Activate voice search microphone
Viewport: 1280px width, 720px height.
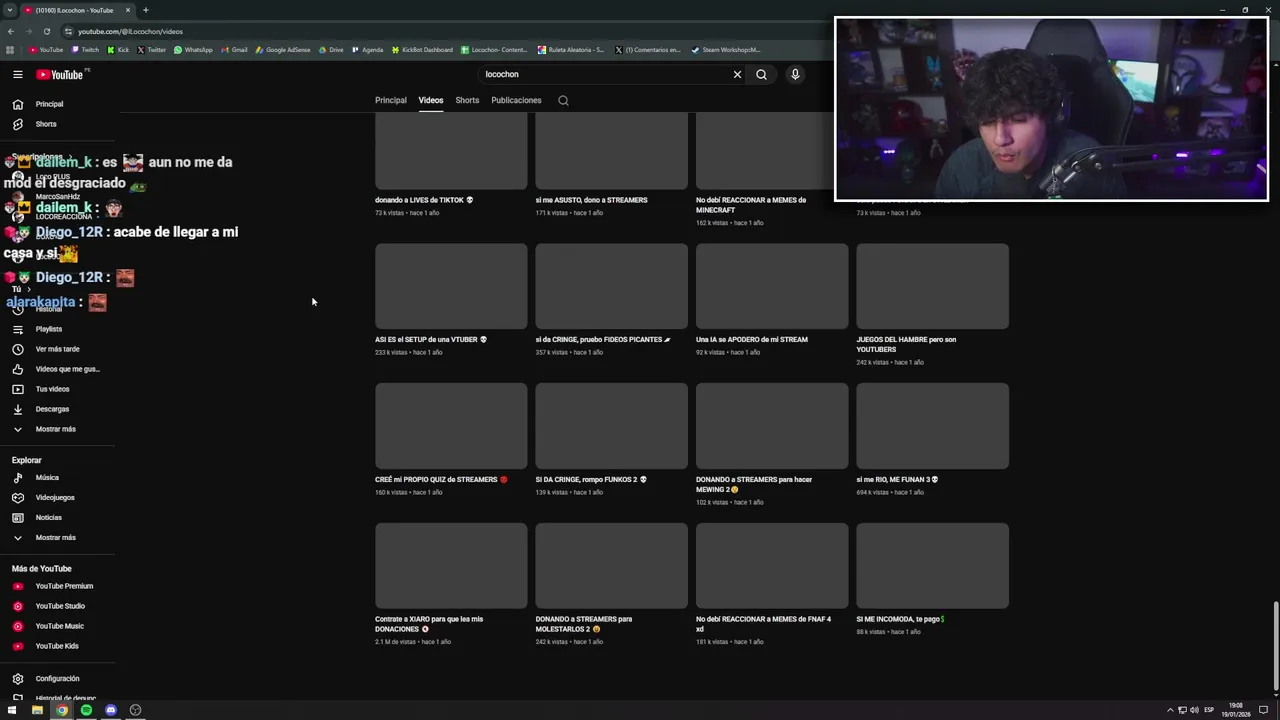[x=795, y=74]
